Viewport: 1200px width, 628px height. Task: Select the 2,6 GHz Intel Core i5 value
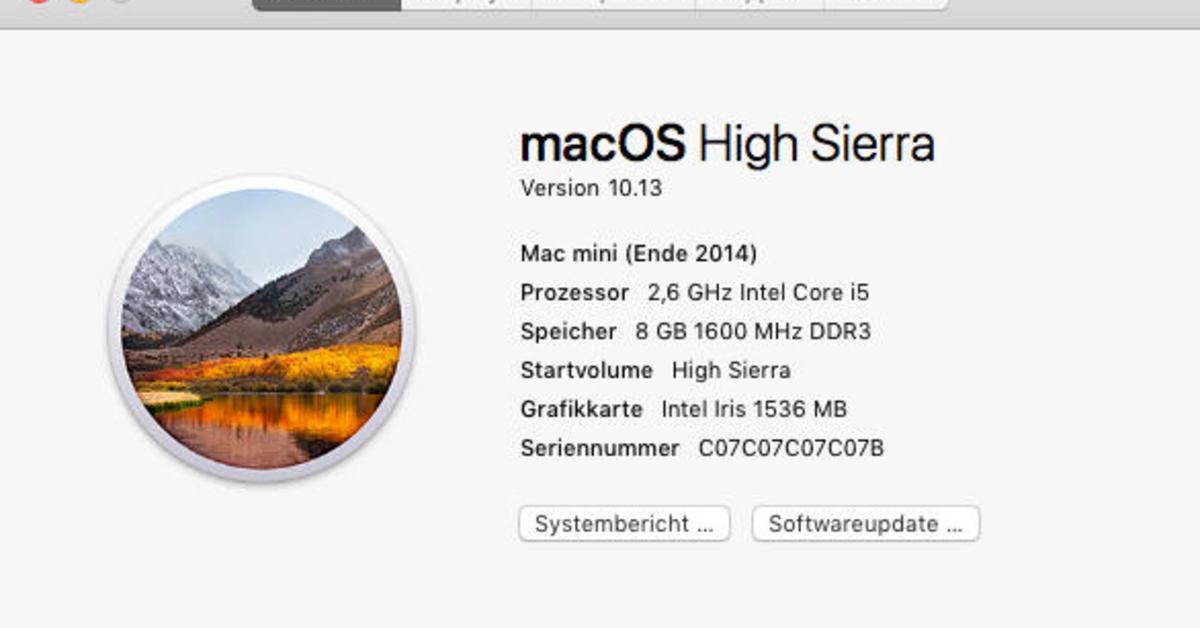(758, 293)
